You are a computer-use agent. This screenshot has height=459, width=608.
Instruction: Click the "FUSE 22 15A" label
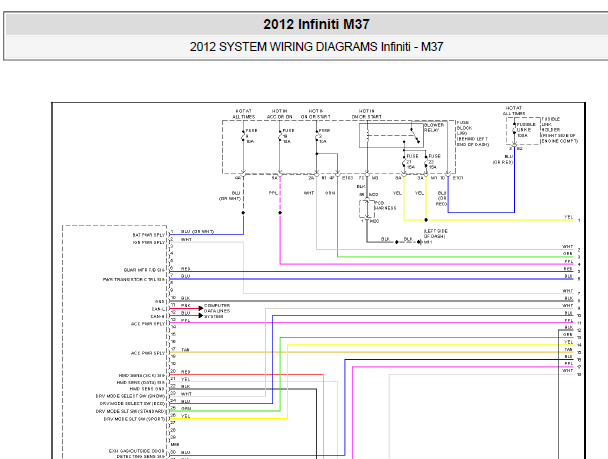coord(434,161)
